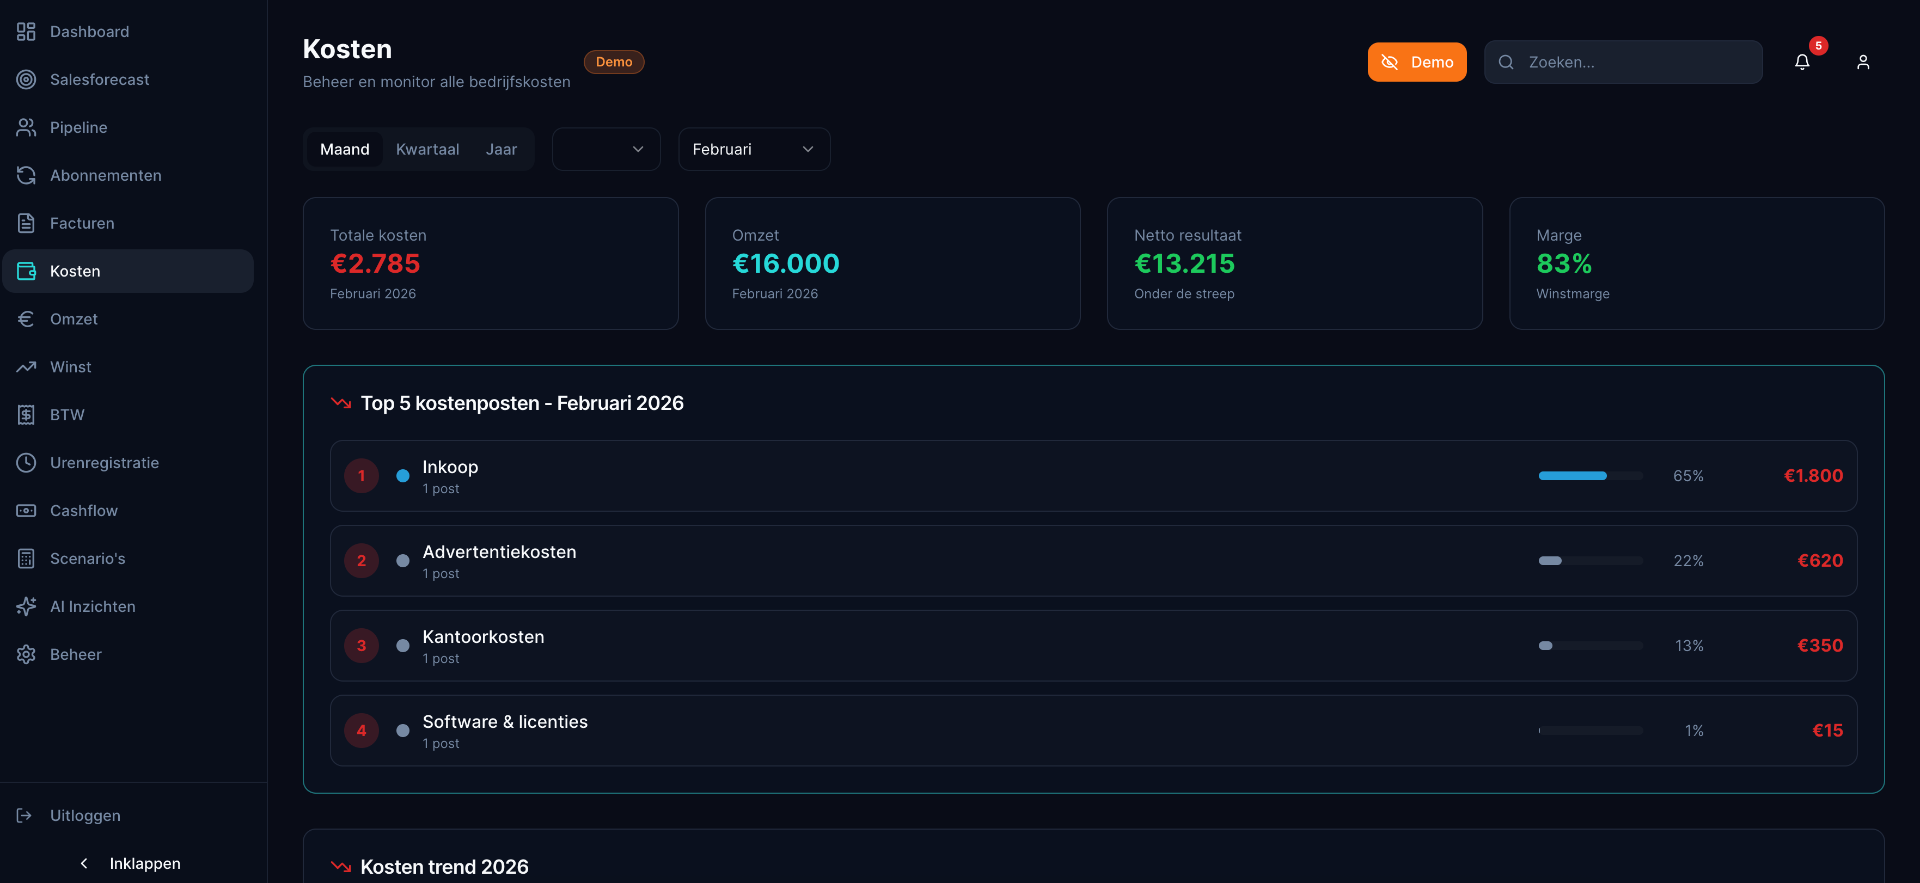Viewport: 1920px width, 883px height.
Task: Click the Netto resultaat €13.215 value
Action: [1185, 264]
